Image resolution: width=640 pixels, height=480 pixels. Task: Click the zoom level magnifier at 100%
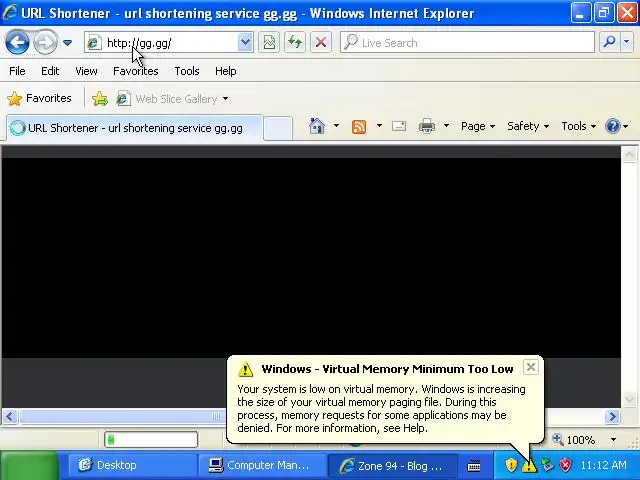coord(558,440)
